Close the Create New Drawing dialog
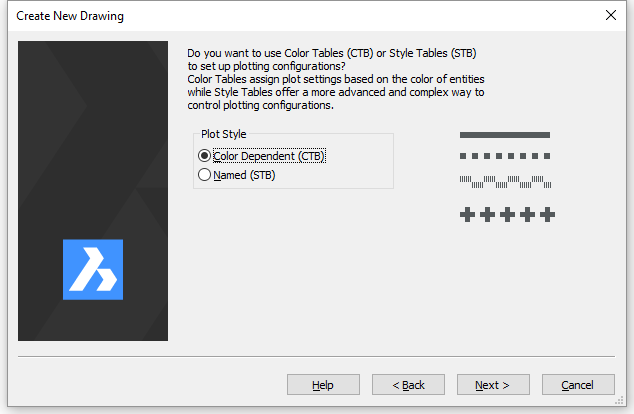The image size is (634, 414). 611,15
